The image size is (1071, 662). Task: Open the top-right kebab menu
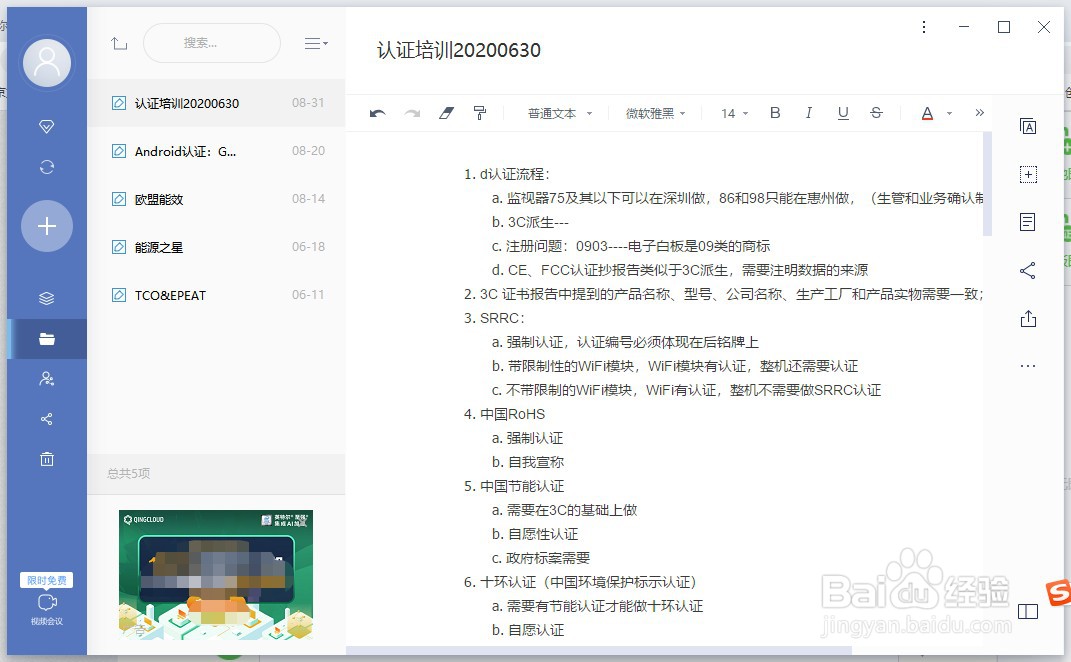tap(923, 27)
